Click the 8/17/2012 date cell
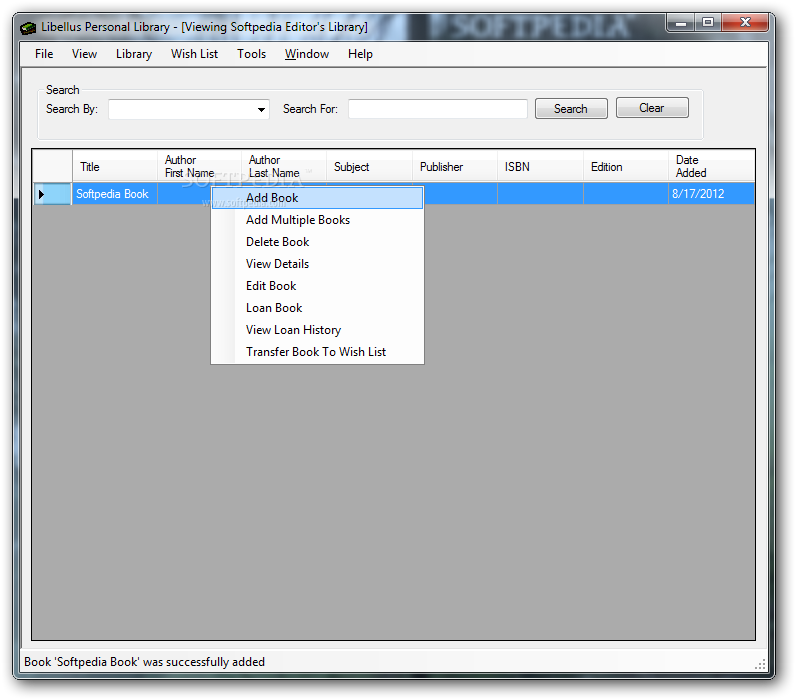The image size is (796, 700). point(712,194)
